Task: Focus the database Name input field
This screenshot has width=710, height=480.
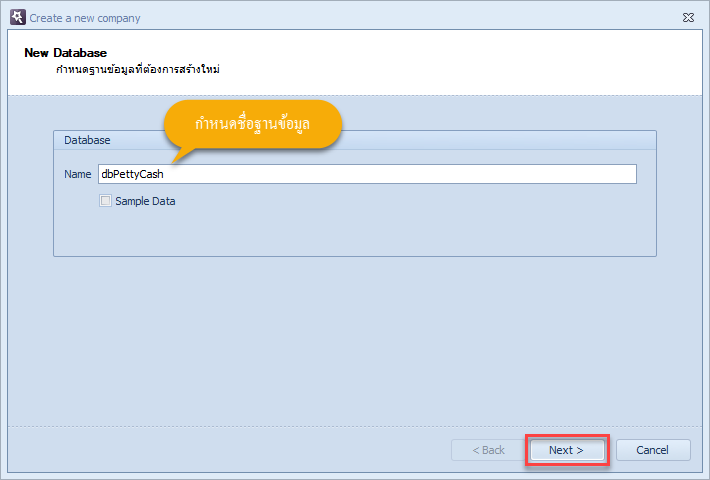Action: tap(367, 174)
